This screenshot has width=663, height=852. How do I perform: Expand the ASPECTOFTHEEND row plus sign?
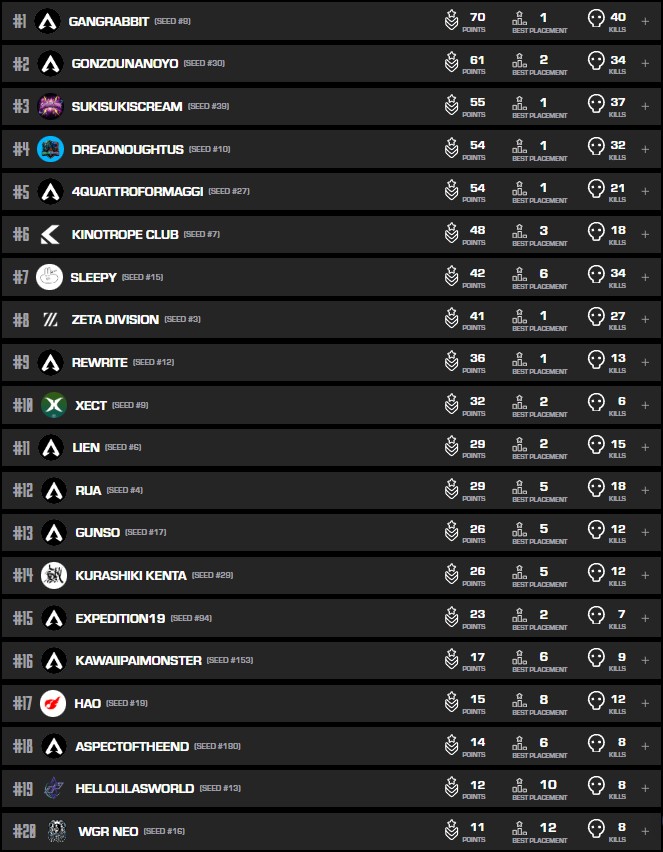coord(645,746)
